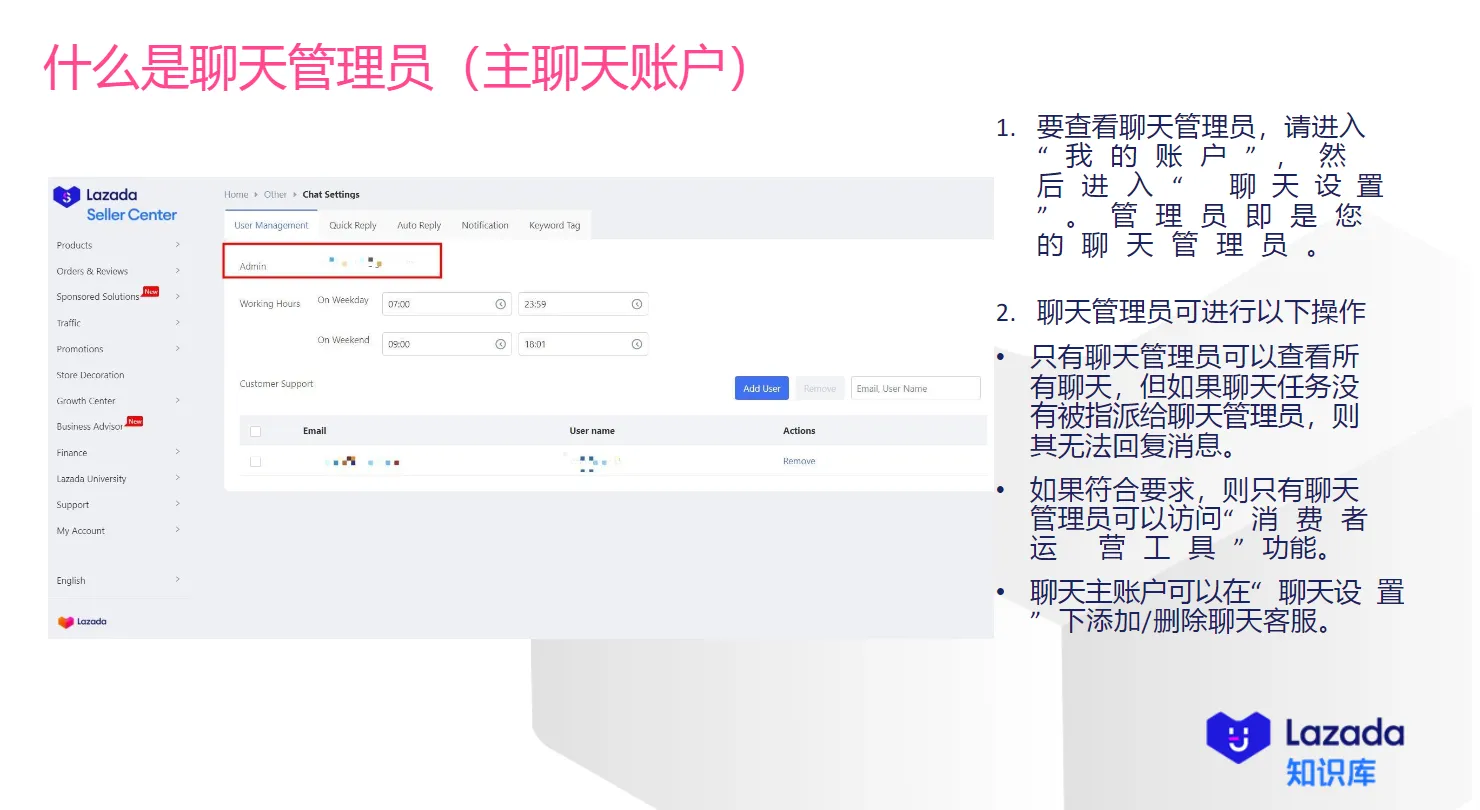
Task: Click the Email, User Name search field
Action: point(915,388)
